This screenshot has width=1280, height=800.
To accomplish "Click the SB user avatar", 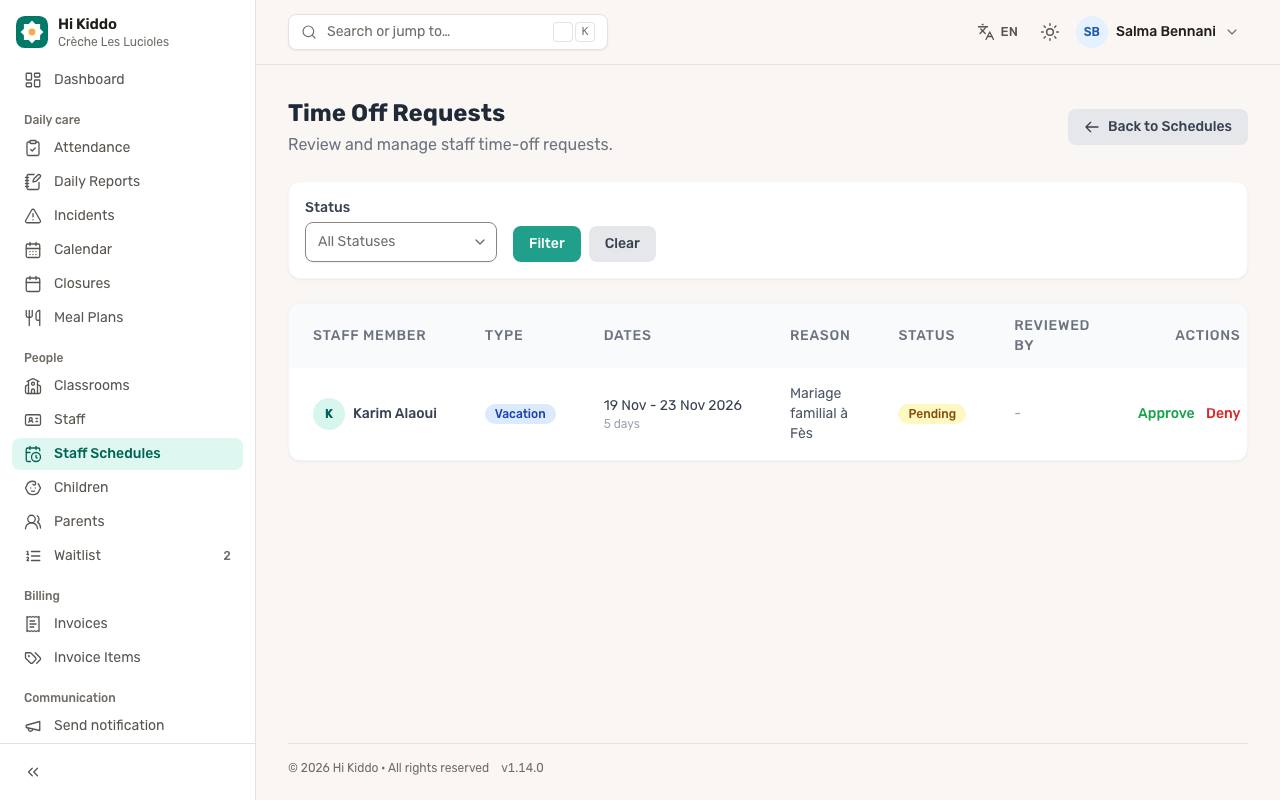I will (x=1092, y=32).
